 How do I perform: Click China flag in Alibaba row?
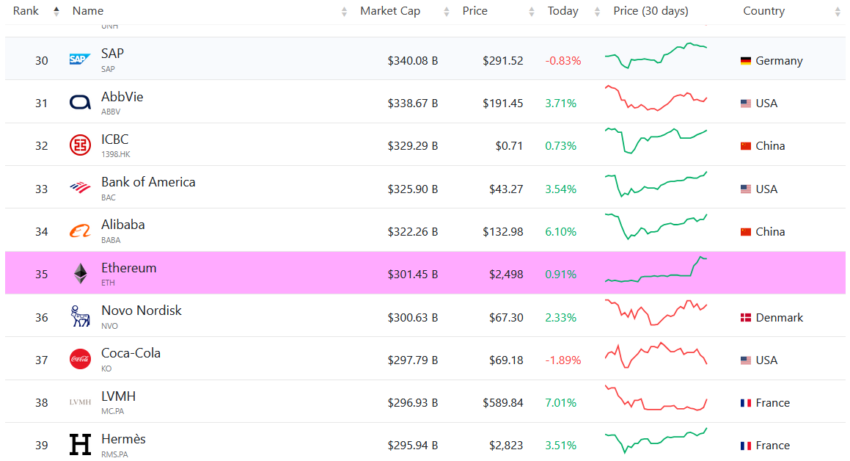tap(746, 232)
